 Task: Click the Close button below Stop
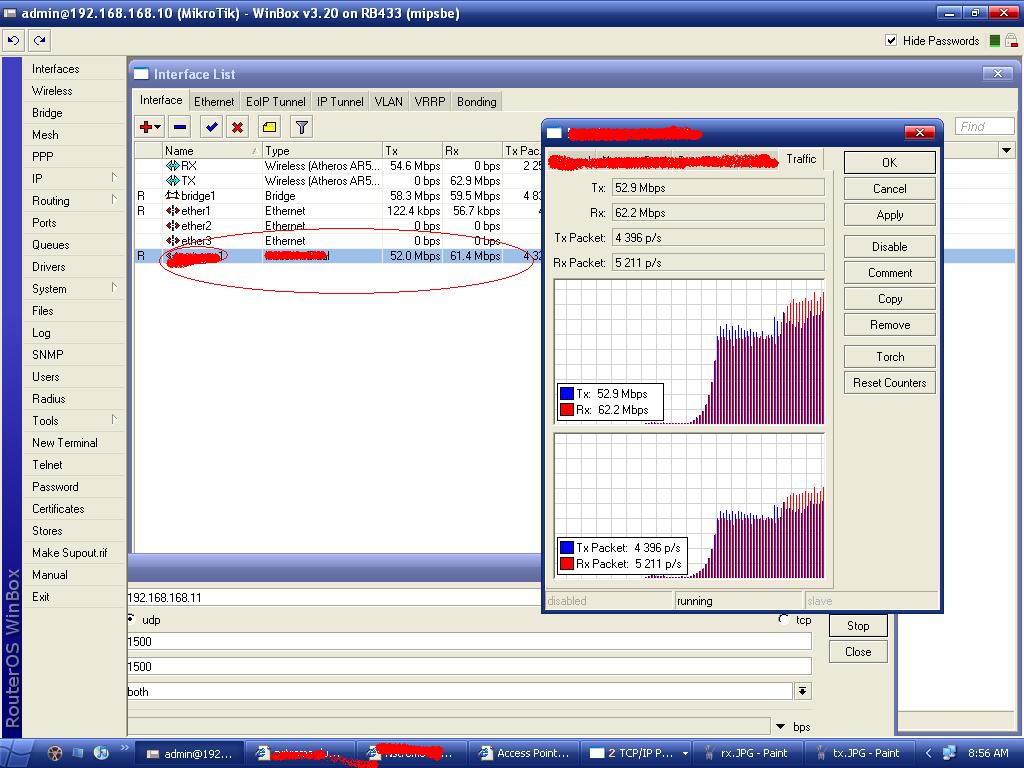coord(858,652)
